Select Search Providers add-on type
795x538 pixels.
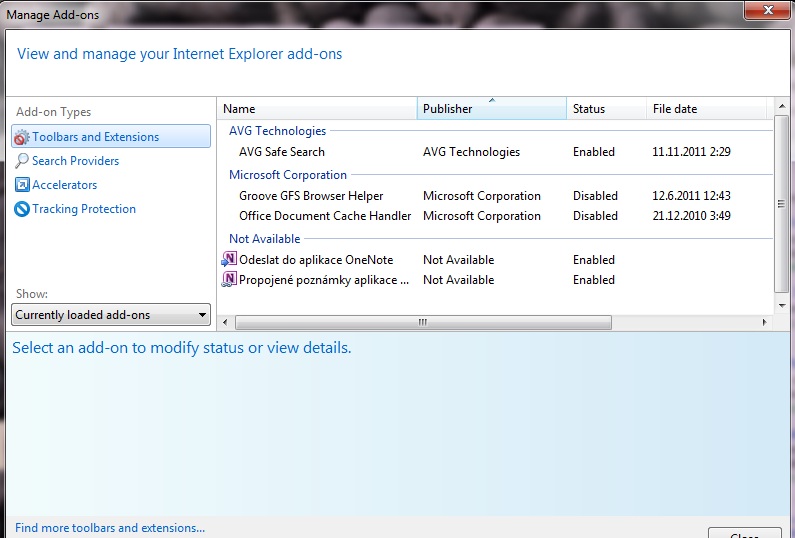tap(76, 161)
